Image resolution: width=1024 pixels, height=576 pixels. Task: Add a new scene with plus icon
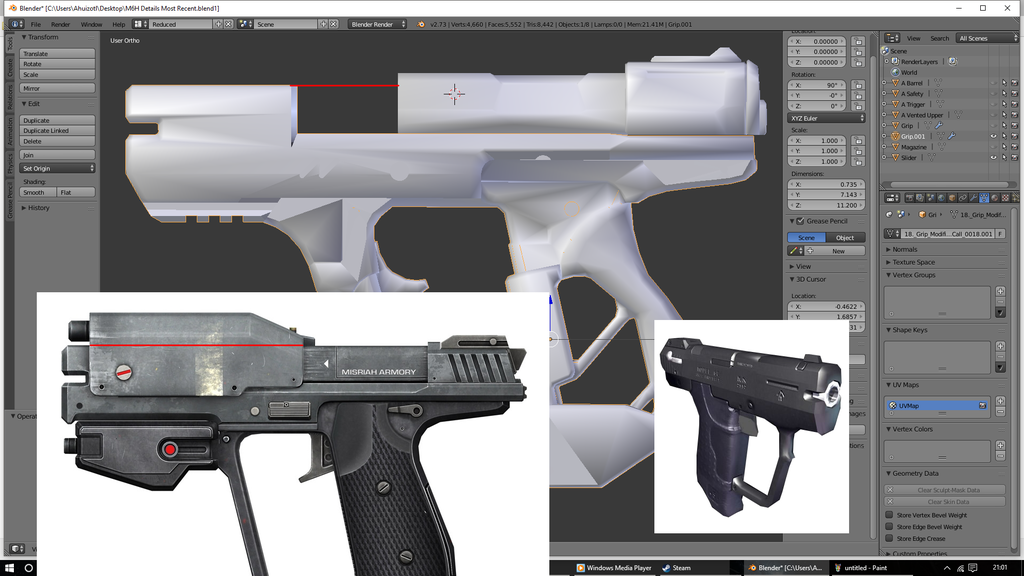tap(323, 24)
